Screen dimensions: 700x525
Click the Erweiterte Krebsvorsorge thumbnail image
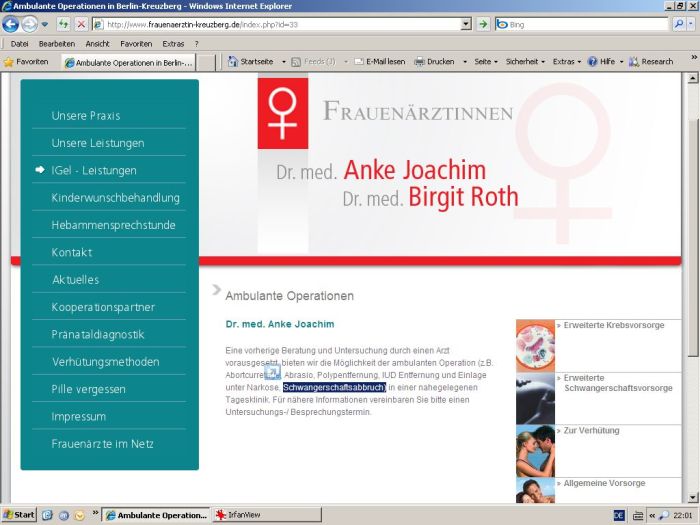(x=535, y=346)
